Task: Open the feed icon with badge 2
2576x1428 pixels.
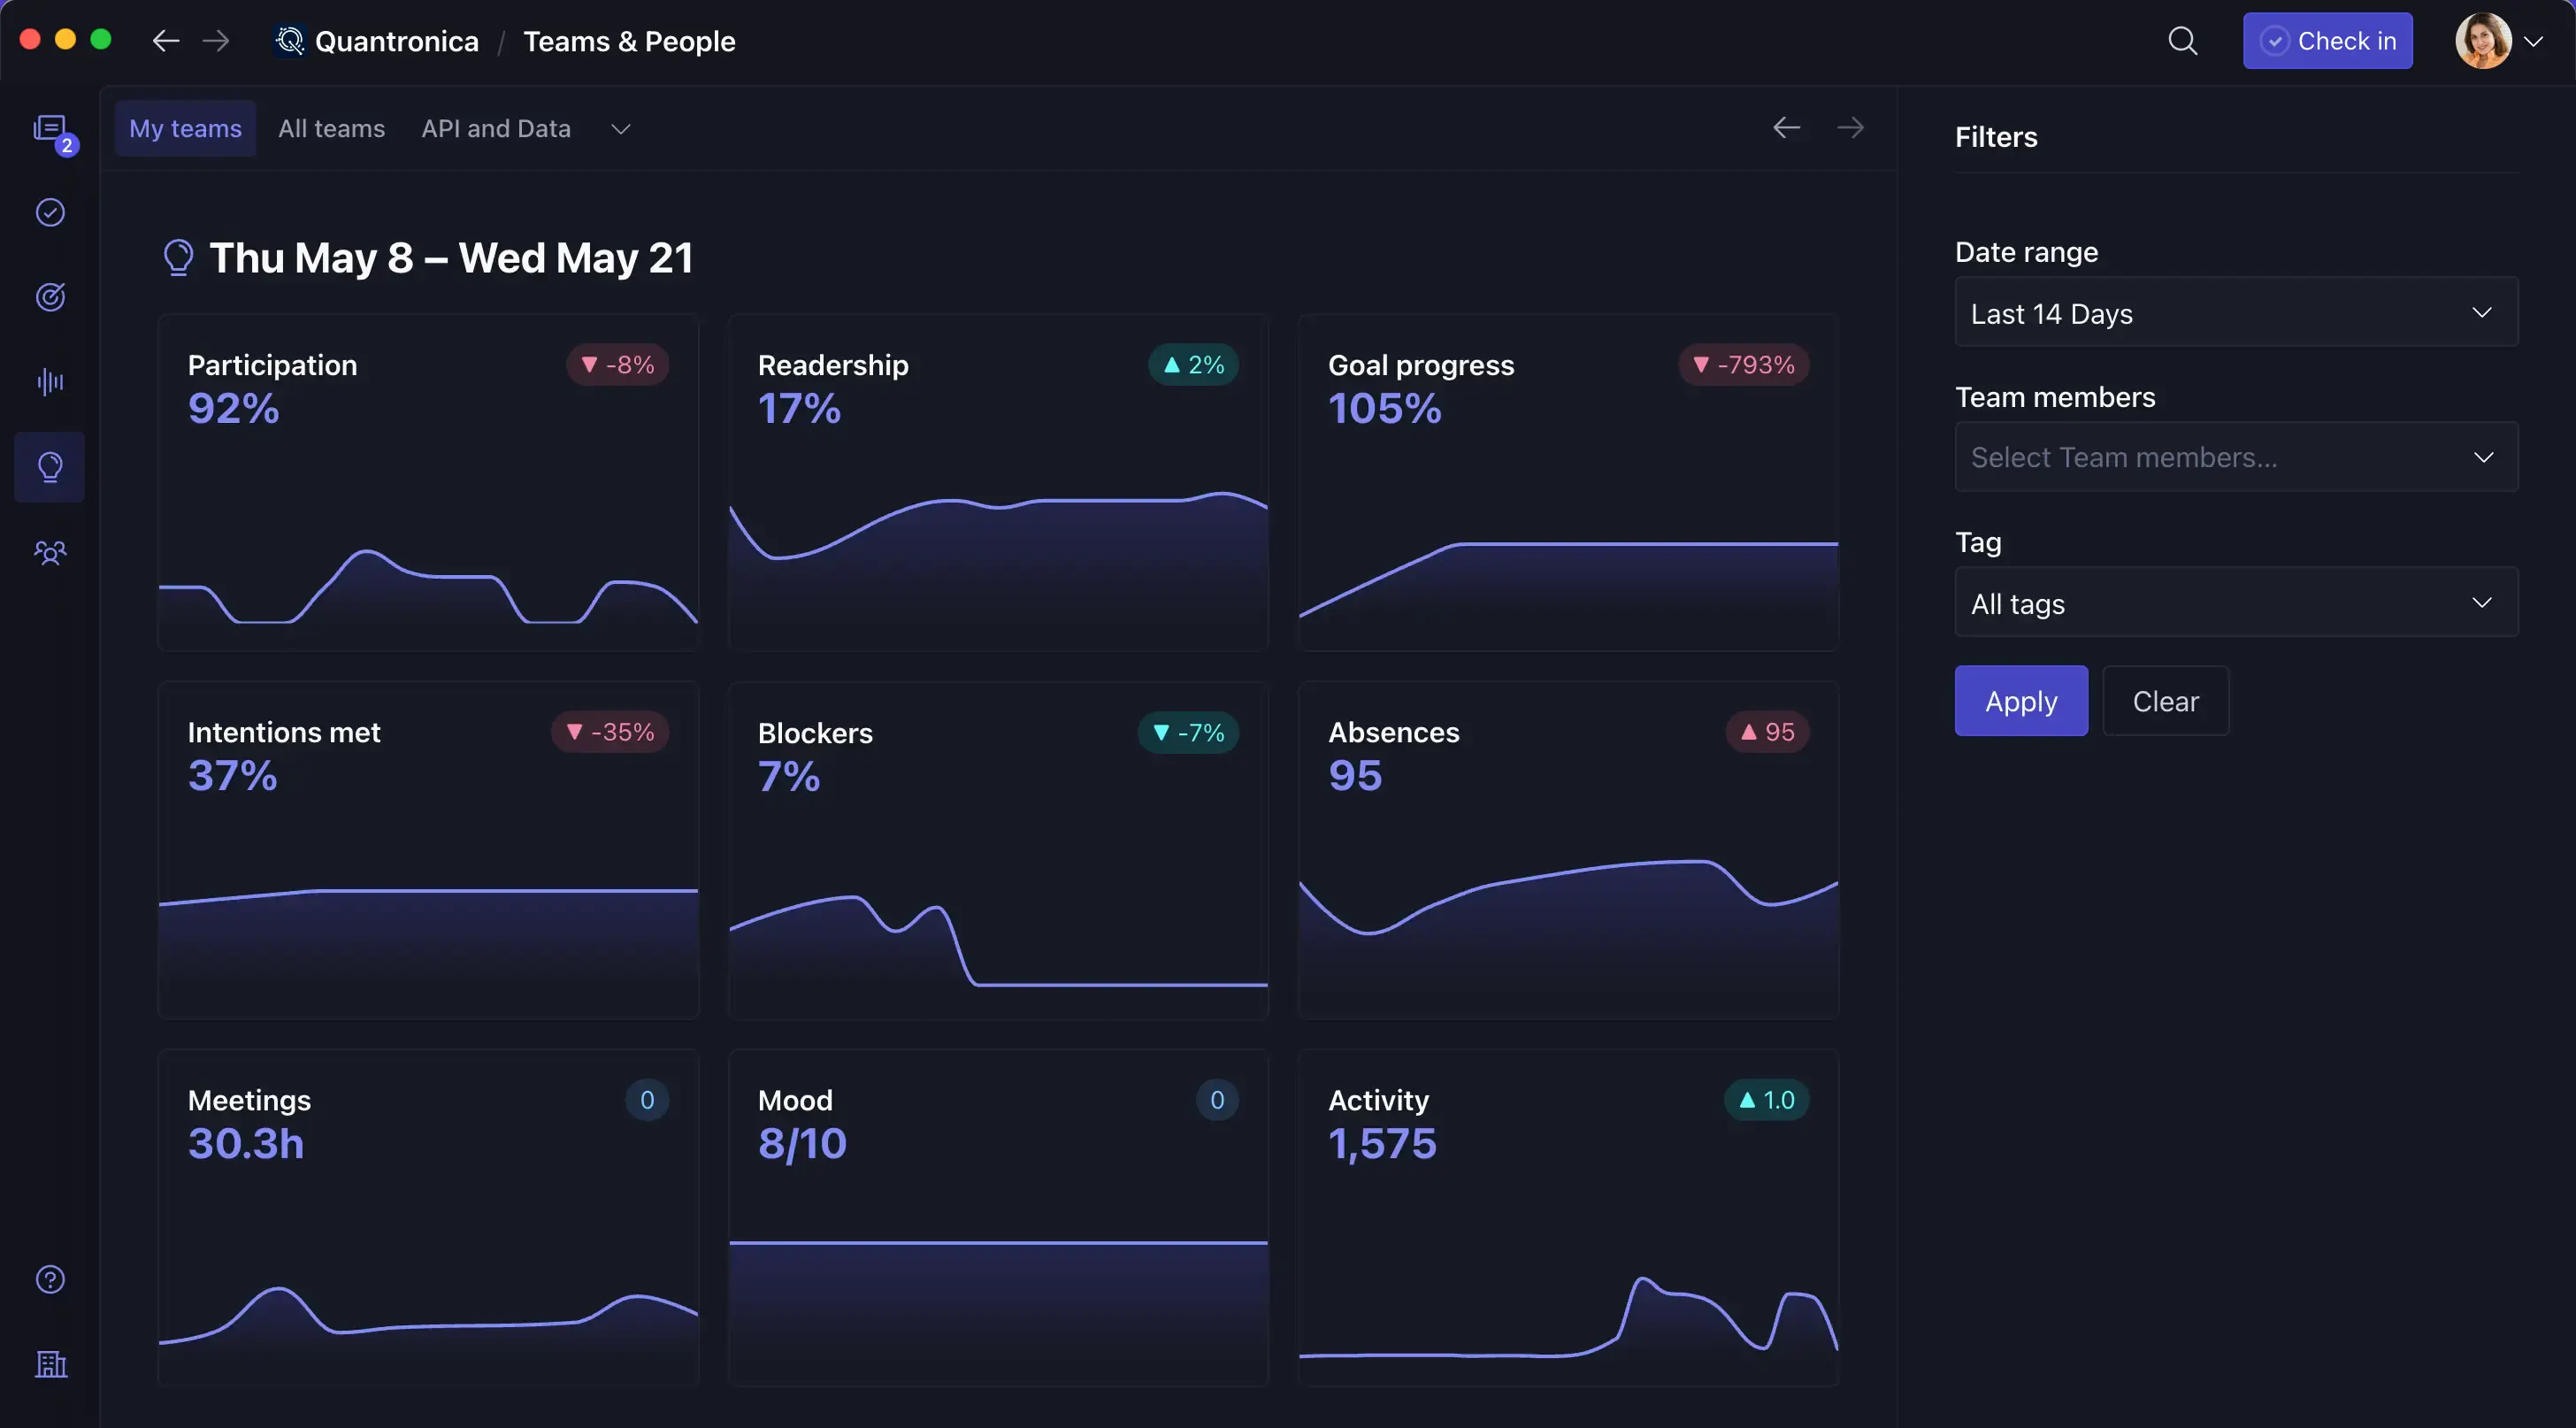Action: click(50, 130)
